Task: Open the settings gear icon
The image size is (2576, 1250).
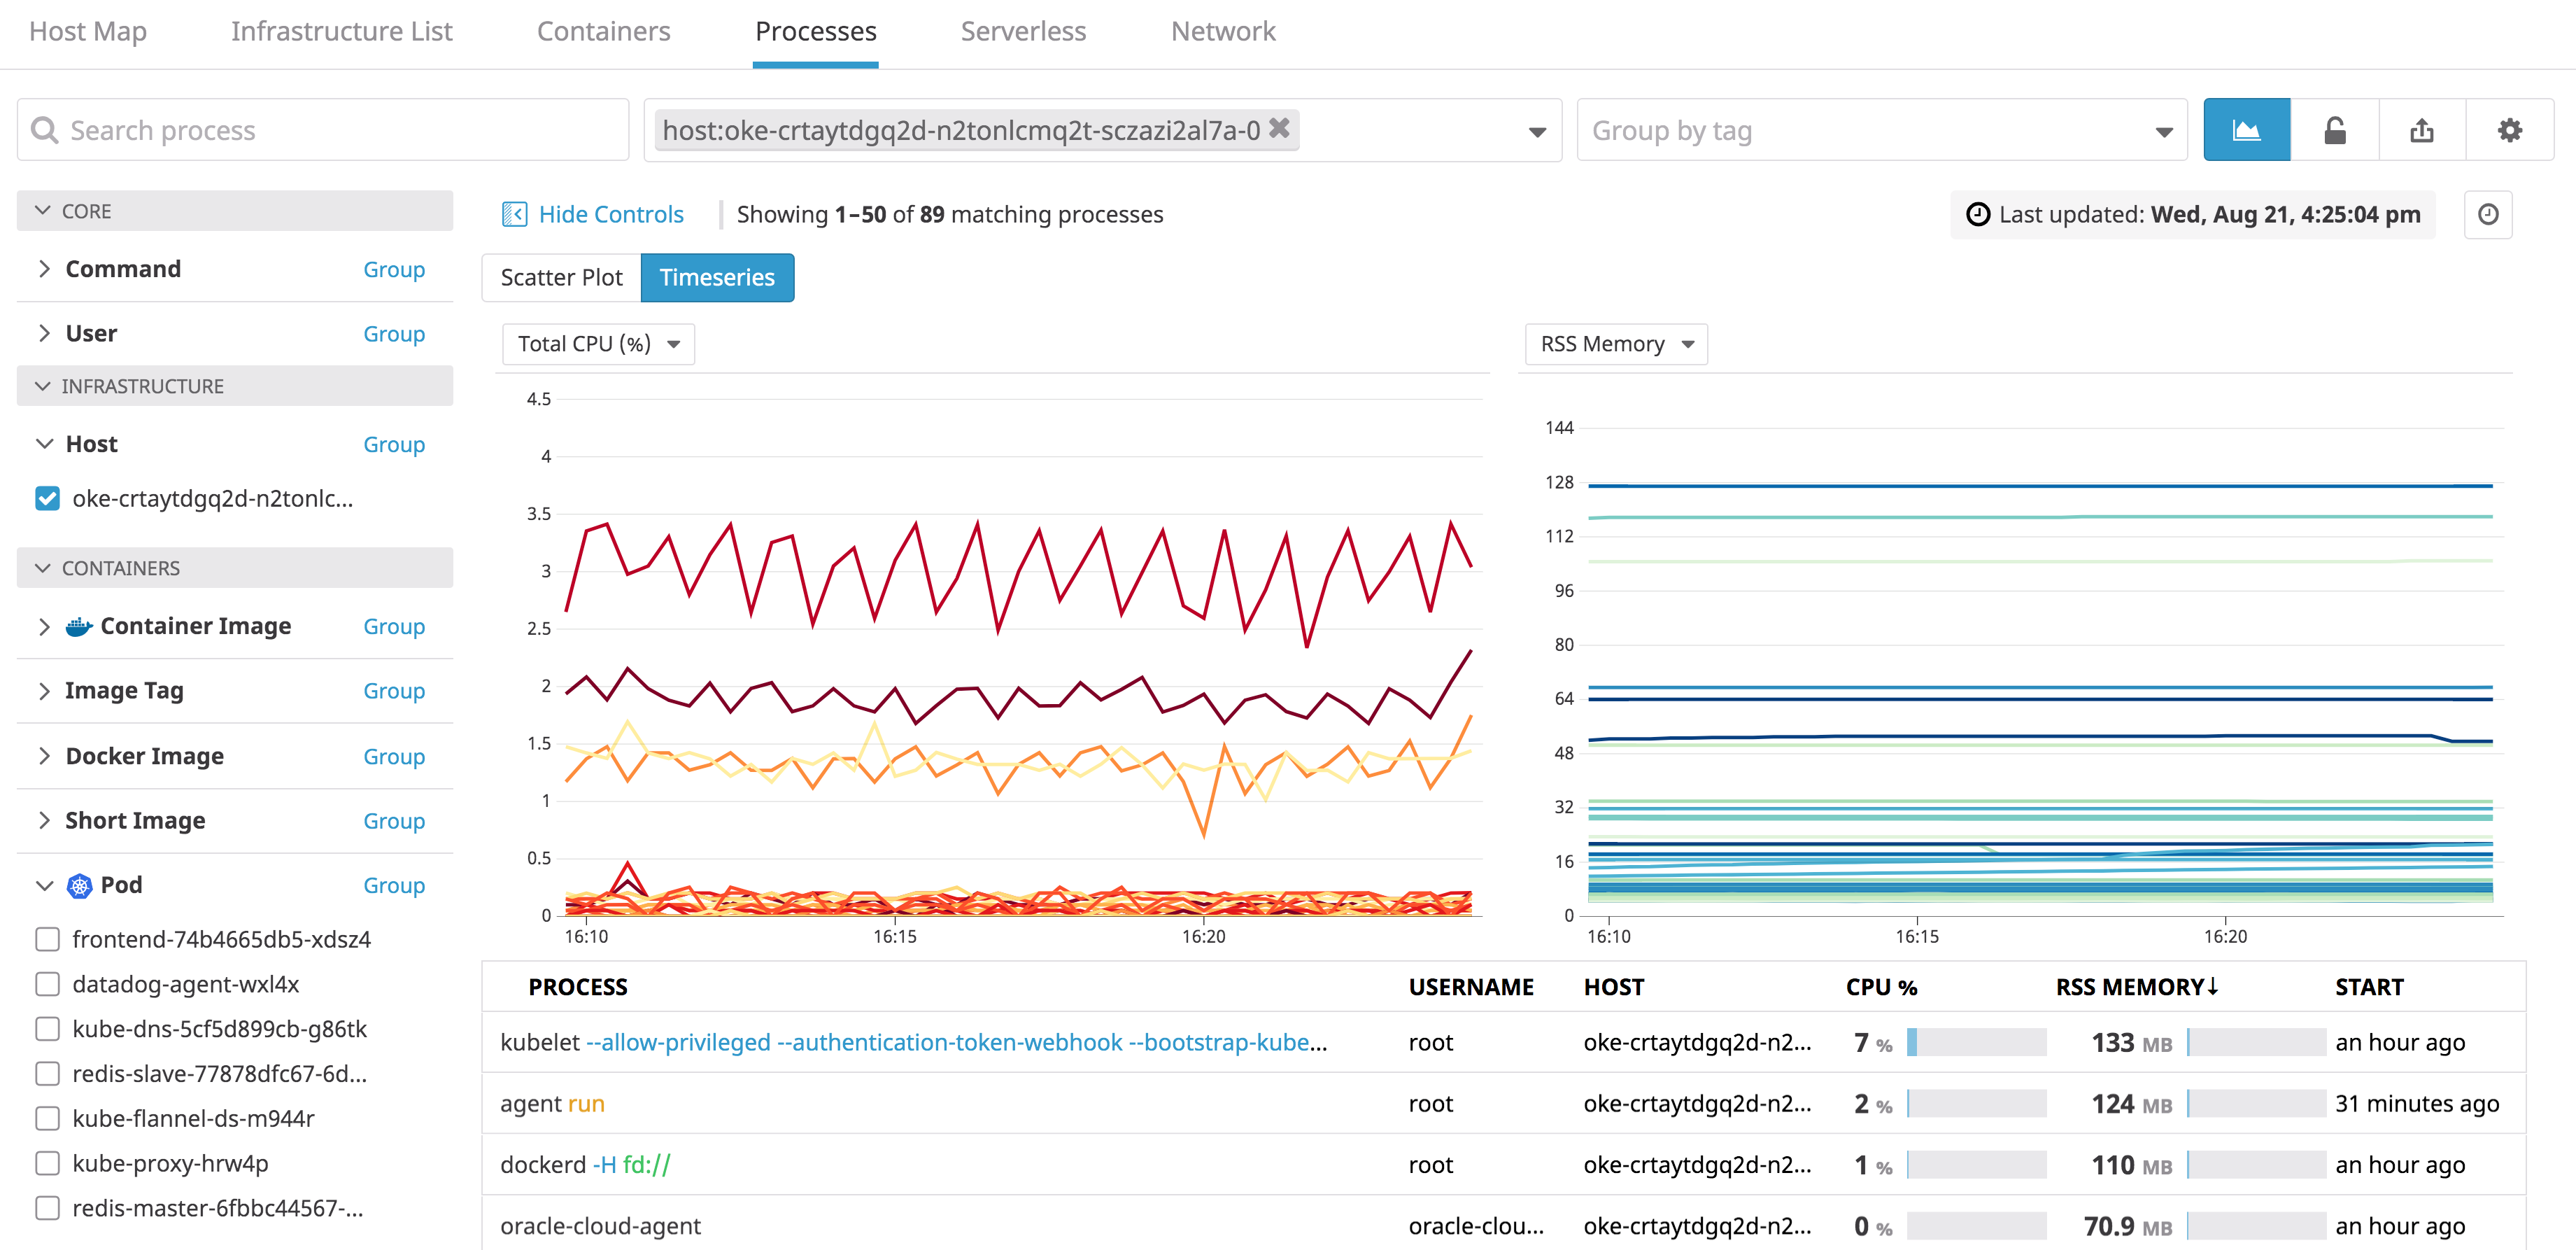Action: click(2511, 129)
